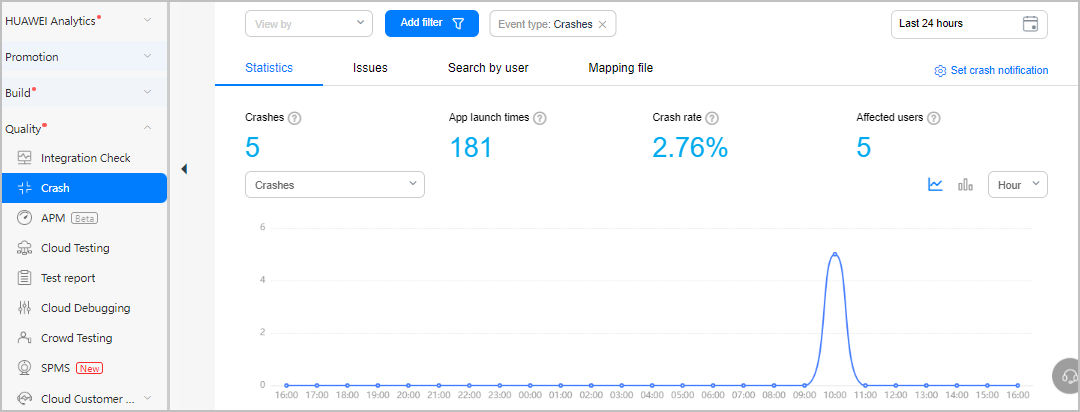The height and width of the screenshot is (412, 1080).
Task: Click the 2.76% crash rate value
Action: 690,147
